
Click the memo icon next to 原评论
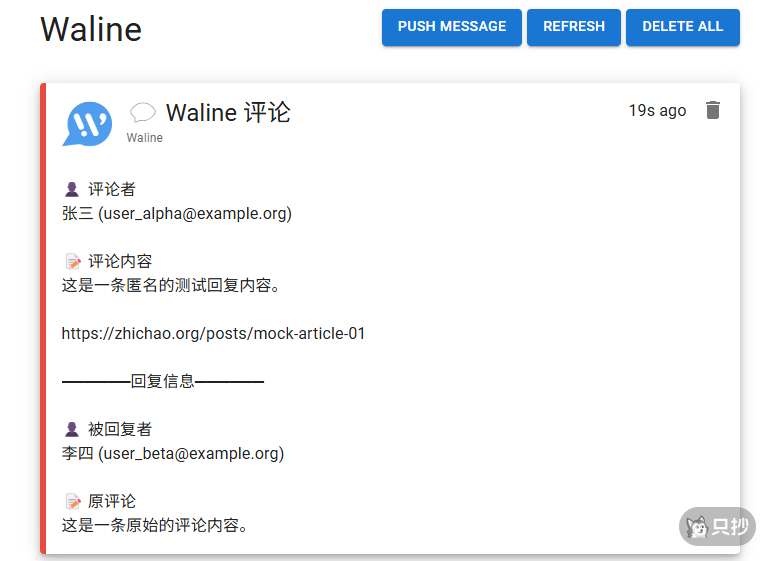click(72, 501)
